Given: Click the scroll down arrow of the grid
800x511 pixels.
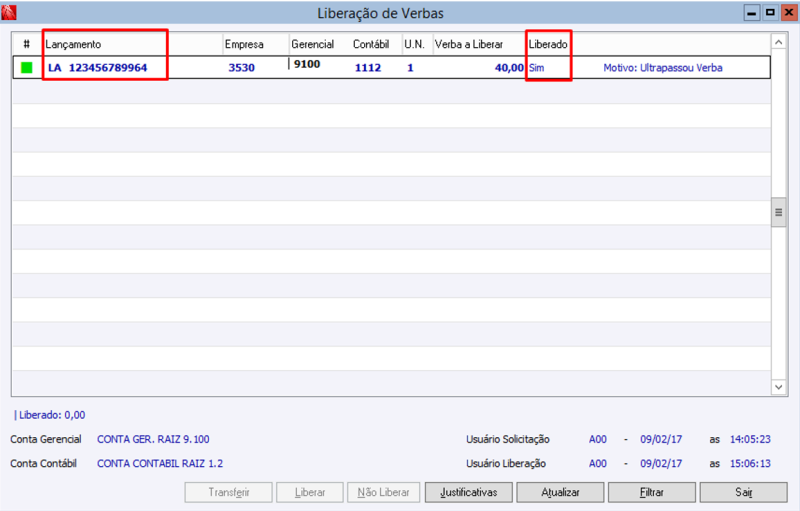Looking at the screenshot, I should click(x=779, y=387).
